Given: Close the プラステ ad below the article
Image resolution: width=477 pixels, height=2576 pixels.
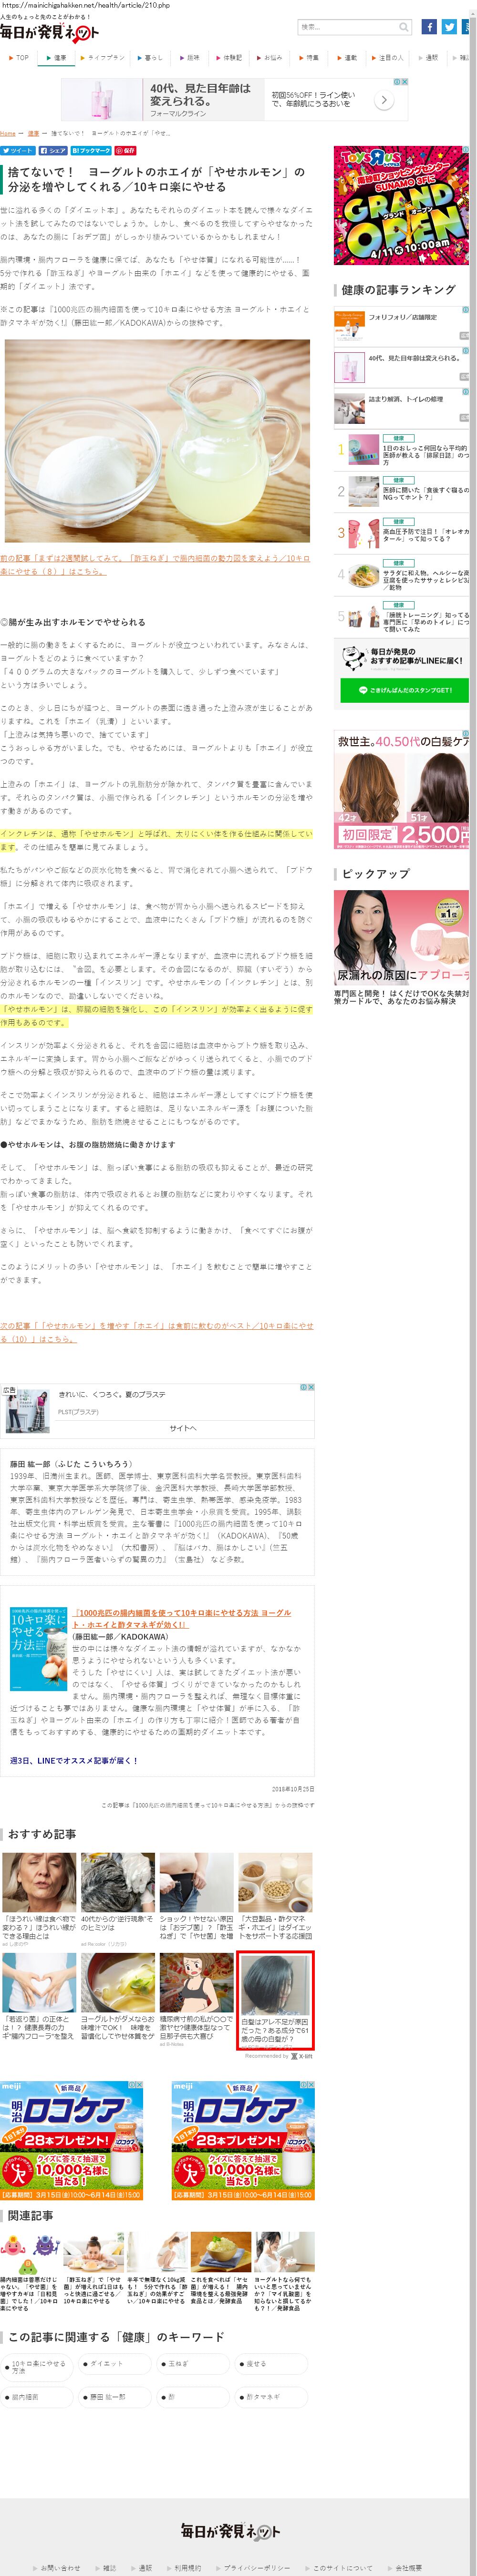Looking at the screenshot, I should (311, 1386).
